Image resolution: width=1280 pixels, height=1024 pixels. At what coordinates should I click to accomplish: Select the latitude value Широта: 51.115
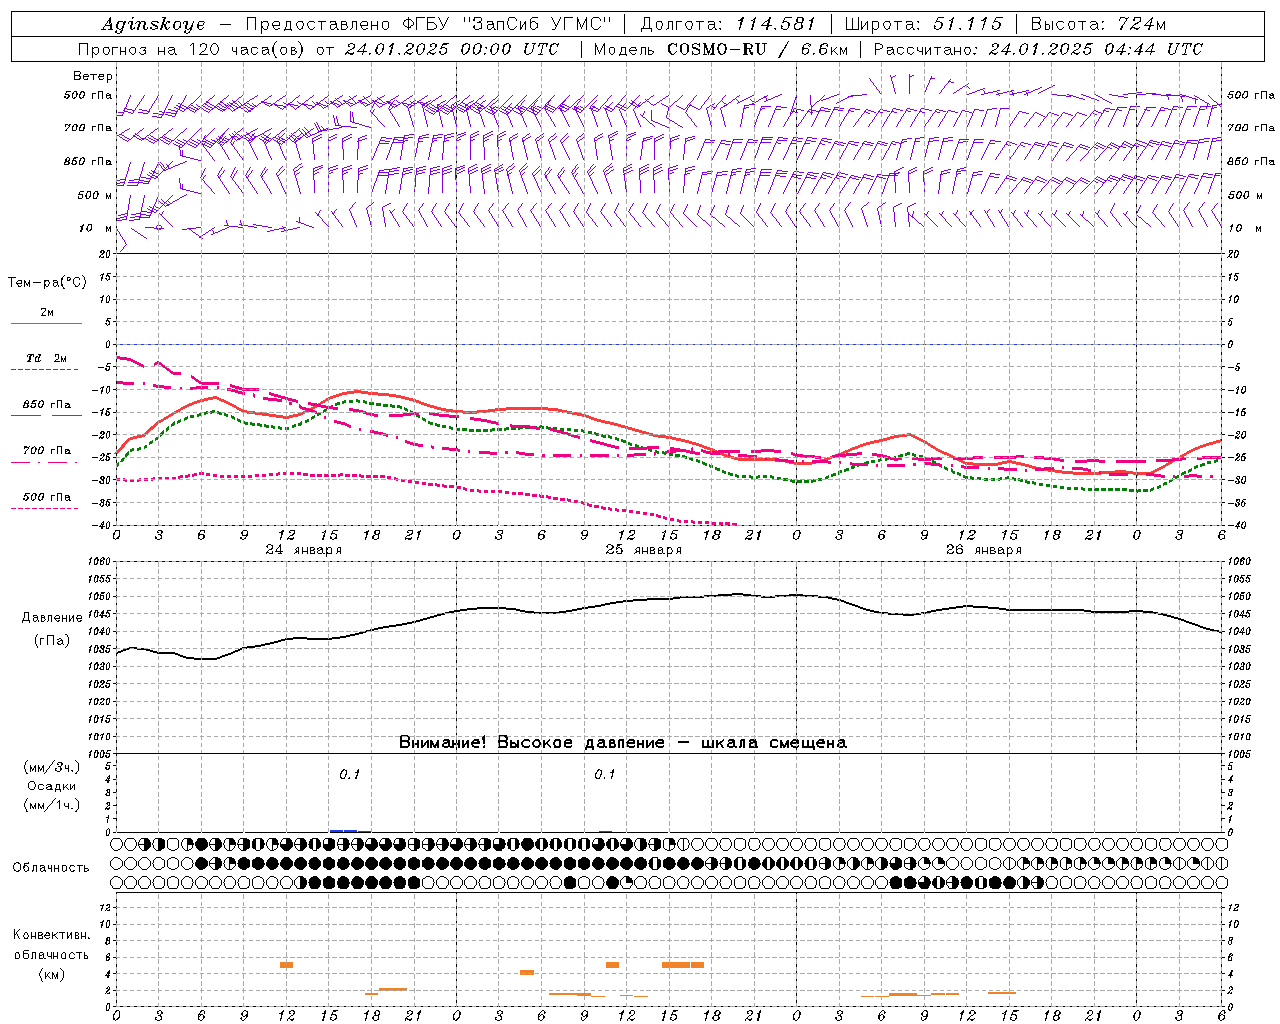click(x=923, y=24)
